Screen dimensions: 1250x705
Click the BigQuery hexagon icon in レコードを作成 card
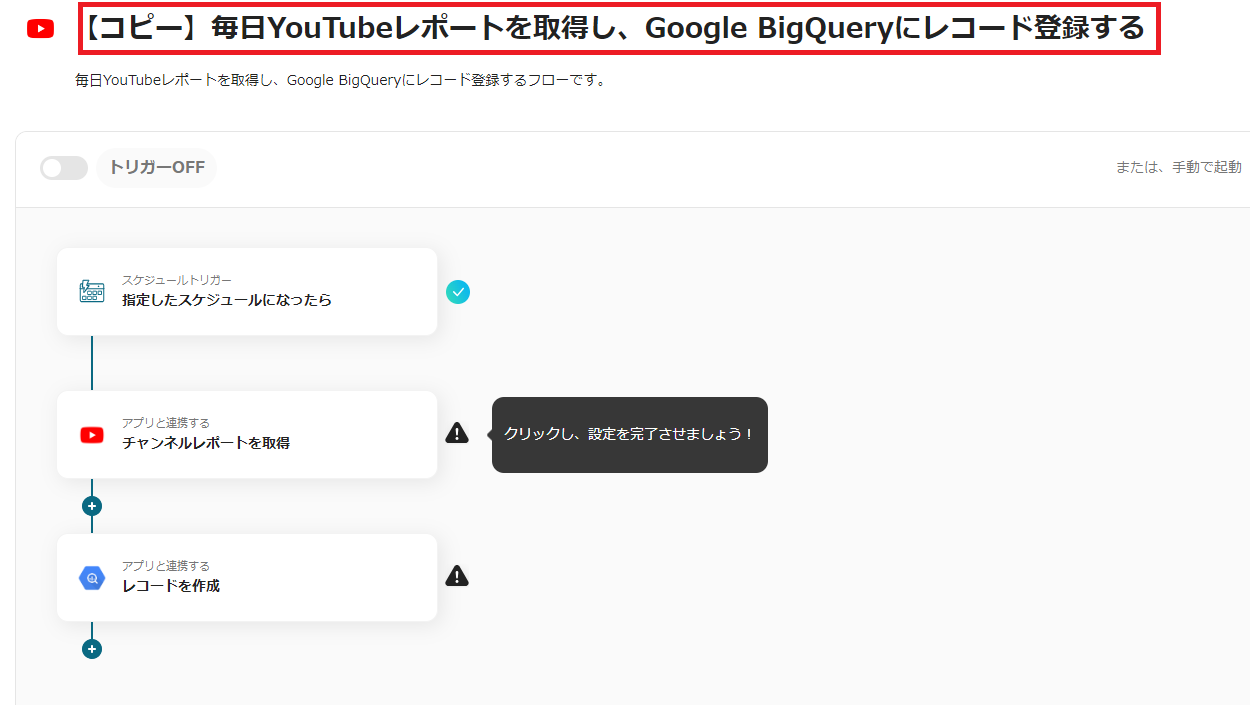click(92, 578)
